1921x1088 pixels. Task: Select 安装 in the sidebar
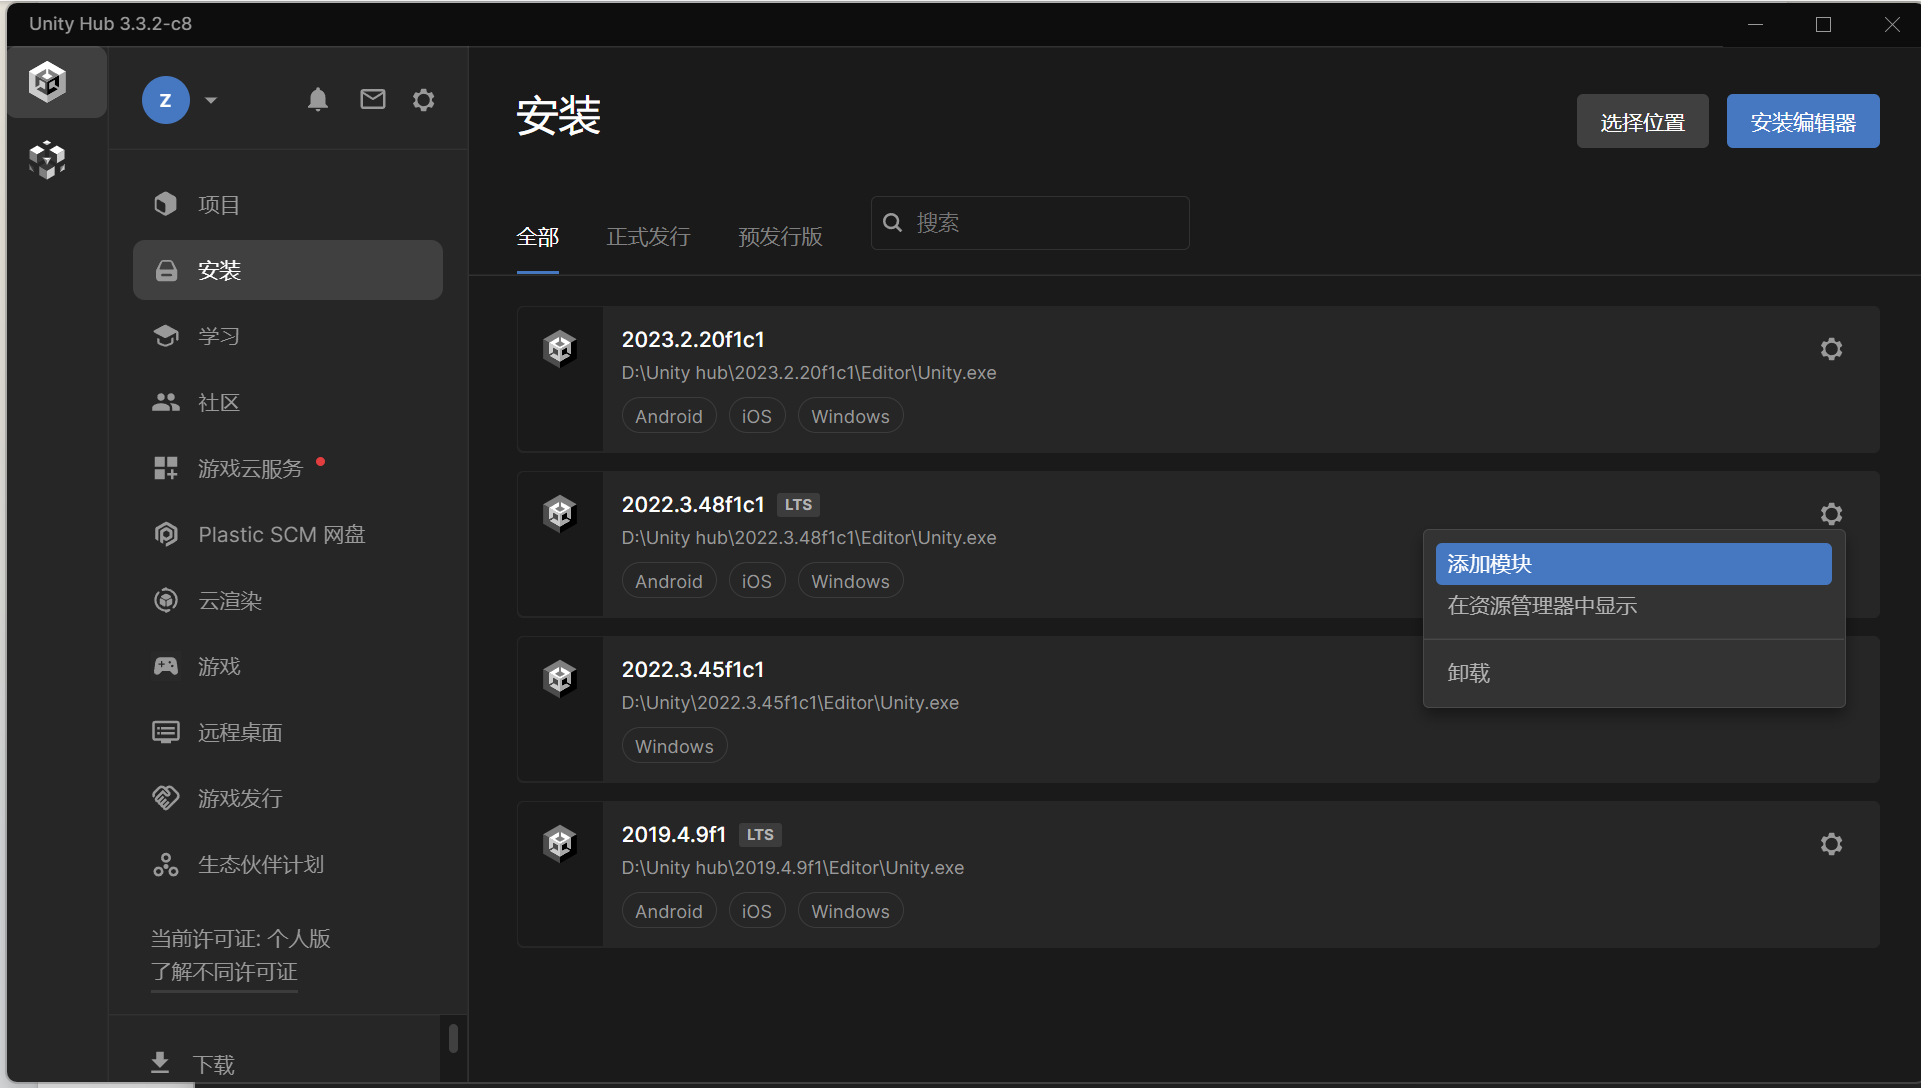[288, 270]
